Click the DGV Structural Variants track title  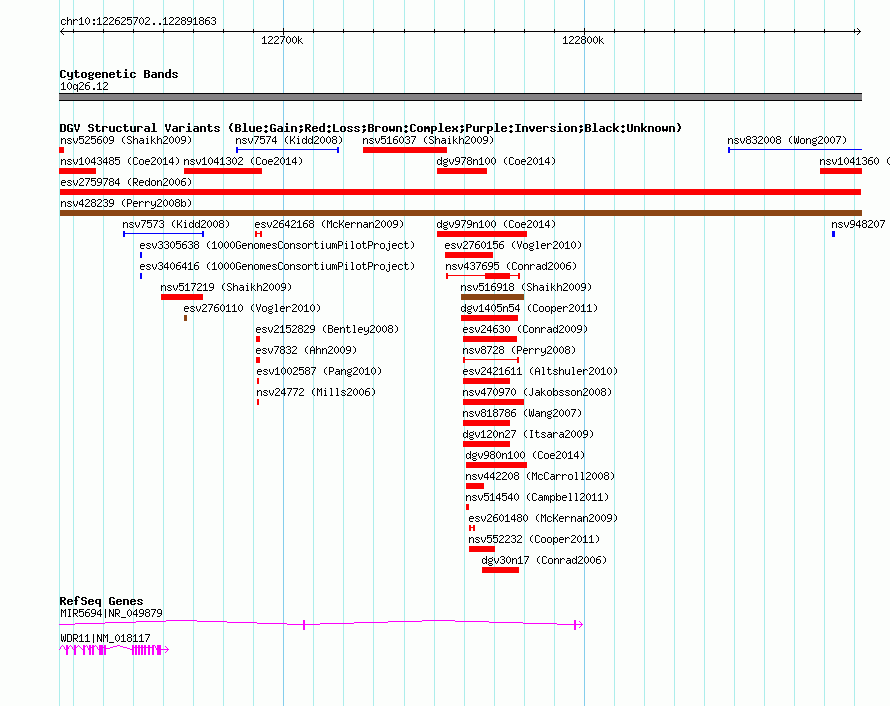(x=370, y=128)
